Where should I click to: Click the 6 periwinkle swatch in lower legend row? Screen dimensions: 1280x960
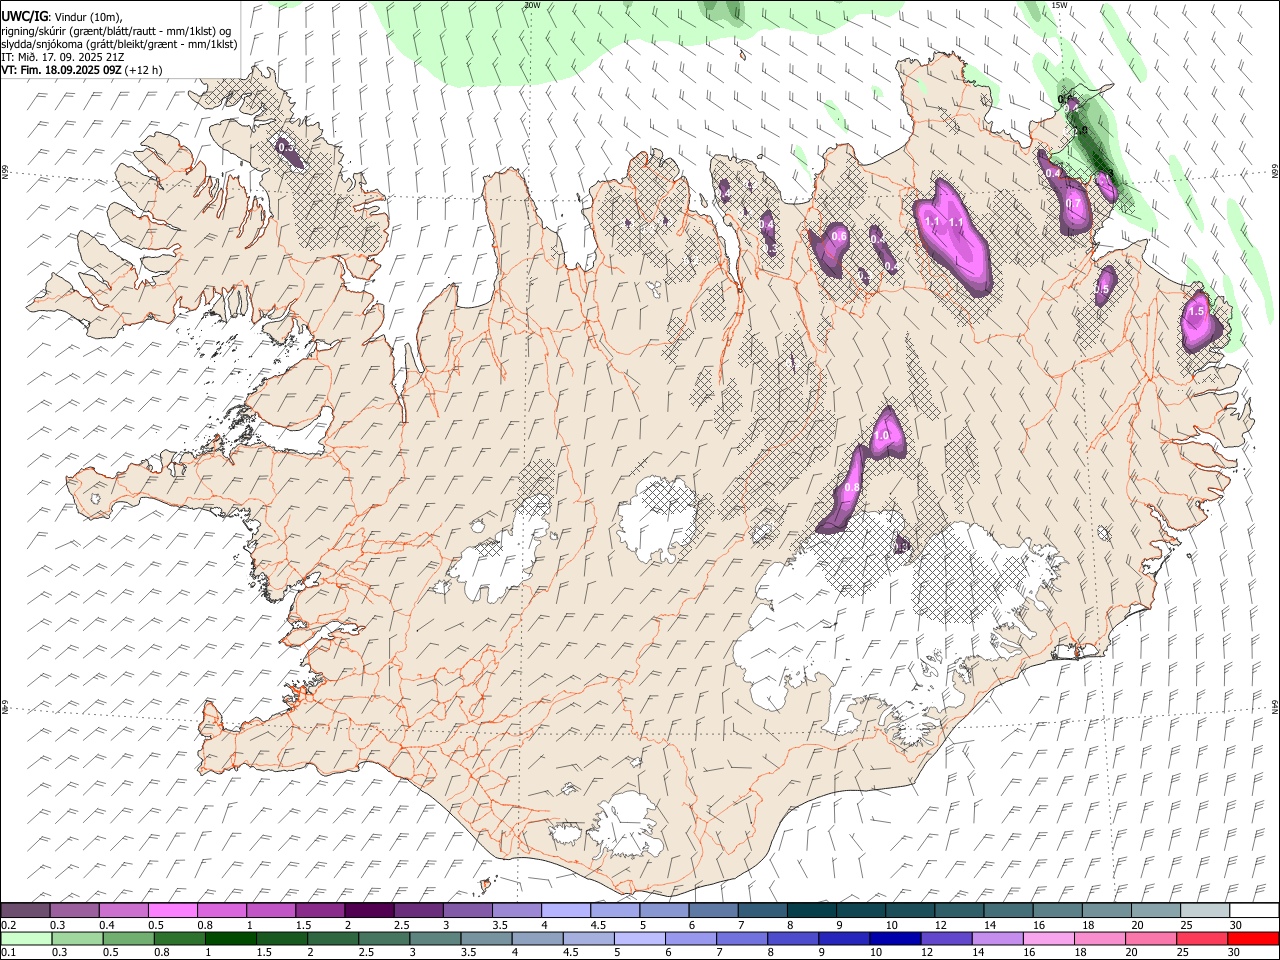690,939
